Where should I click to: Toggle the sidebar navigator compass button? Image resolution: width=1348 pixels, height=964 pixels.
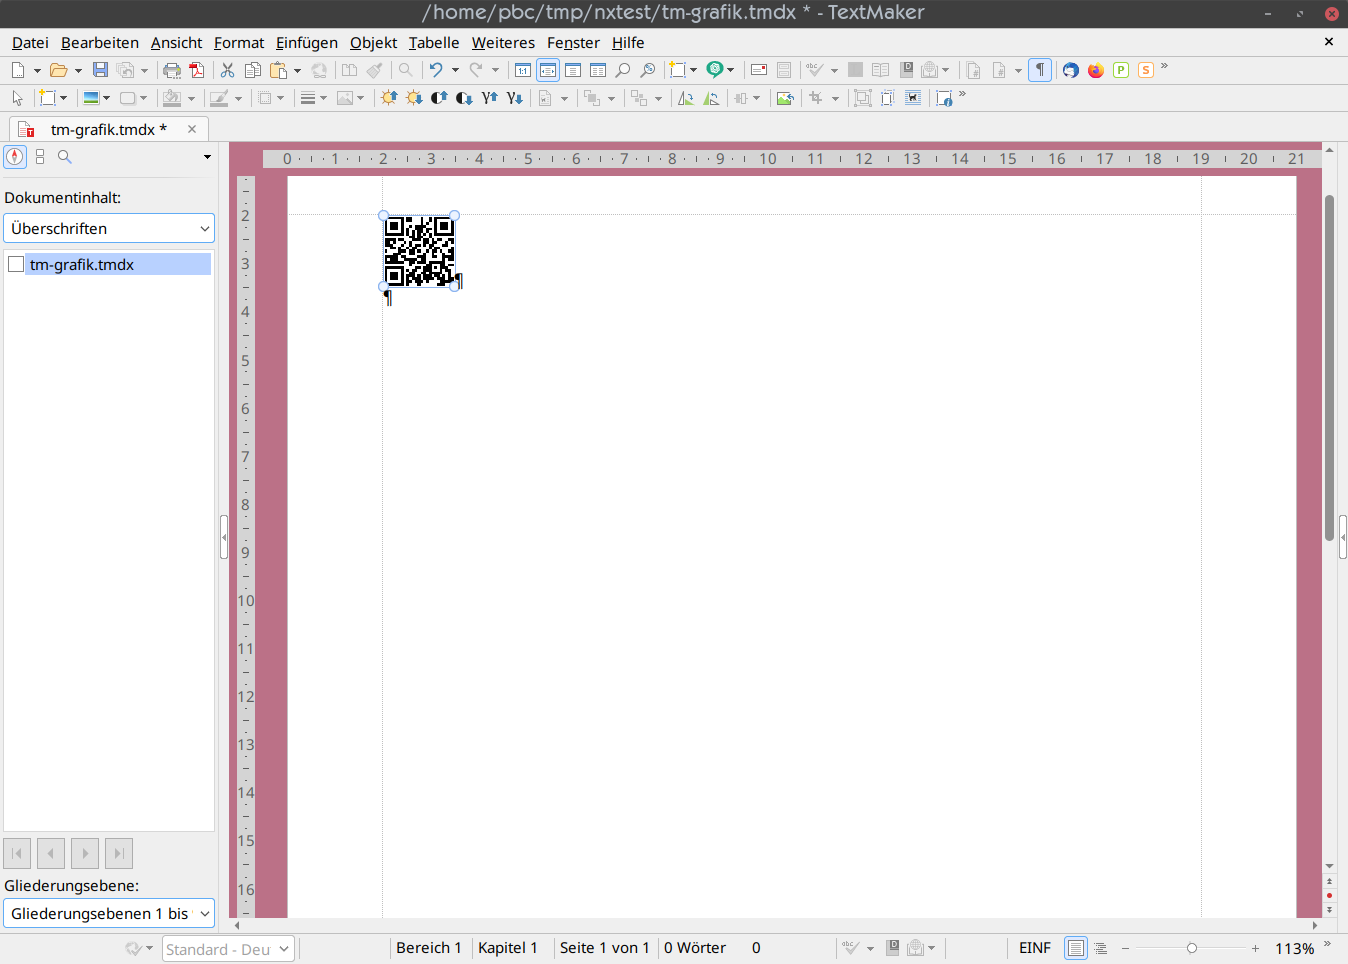pos(15,157)
